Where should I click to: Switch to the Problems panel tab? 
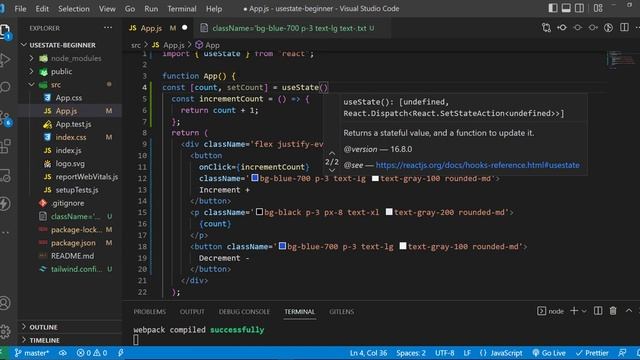149,311
